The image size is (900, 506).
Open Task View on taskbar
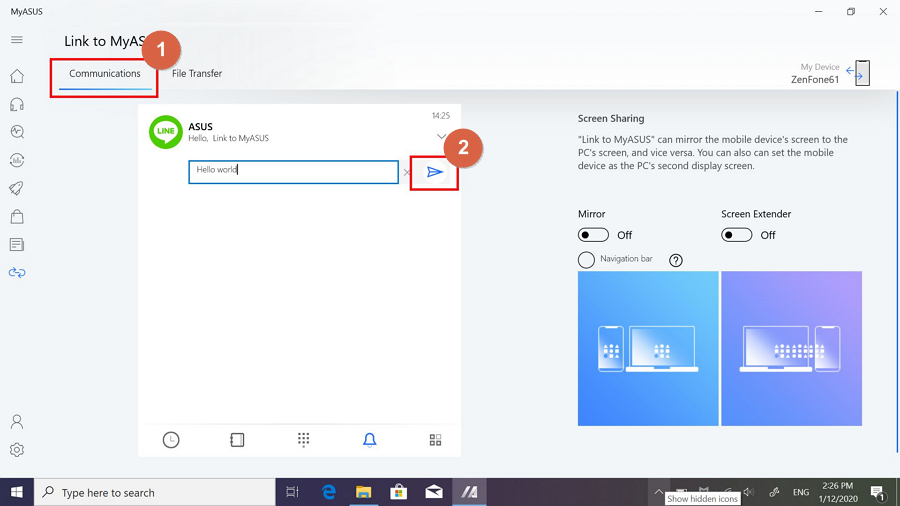click(293, 492)
